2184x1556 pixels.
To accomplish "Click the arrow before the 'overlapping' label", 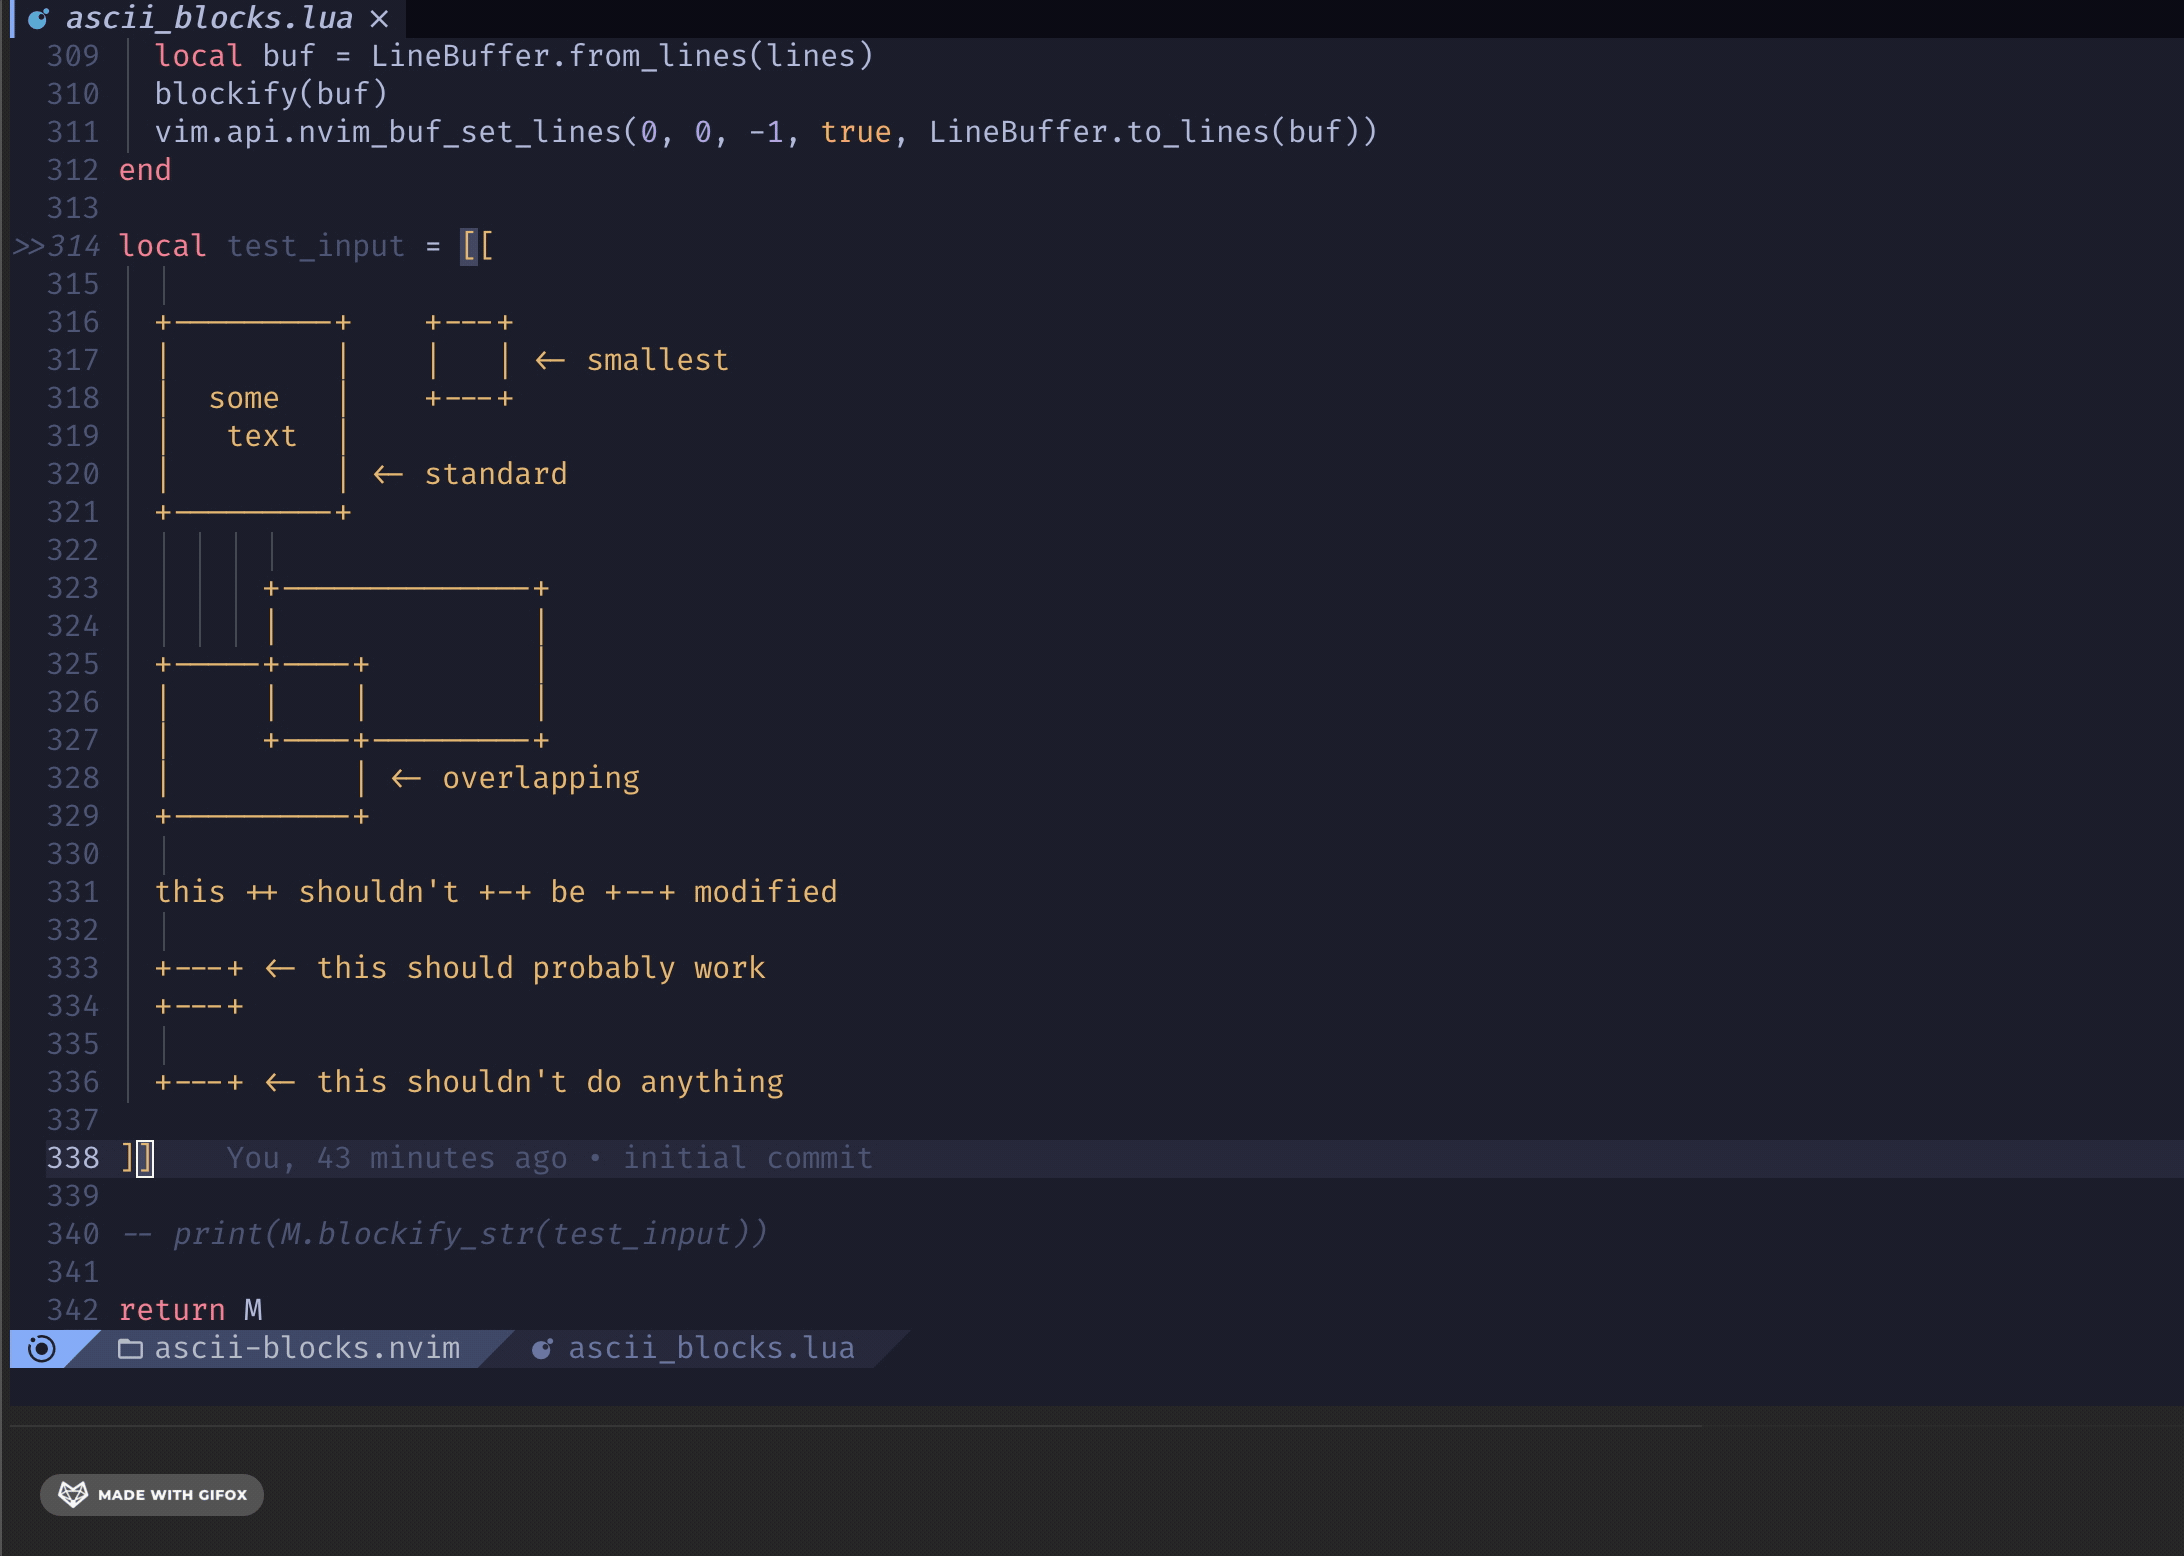I will 406,778.
